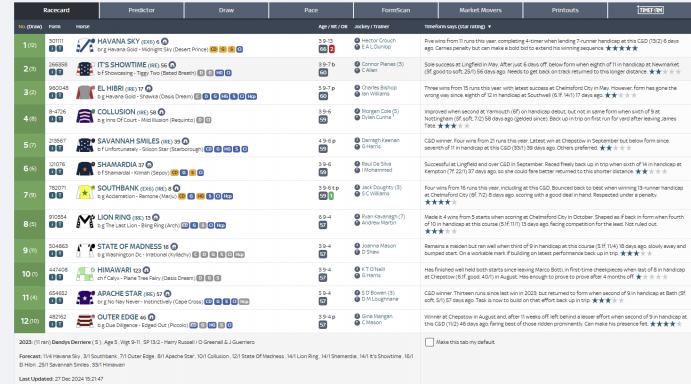Click CD badge under Havana Sky

[214, 49]
